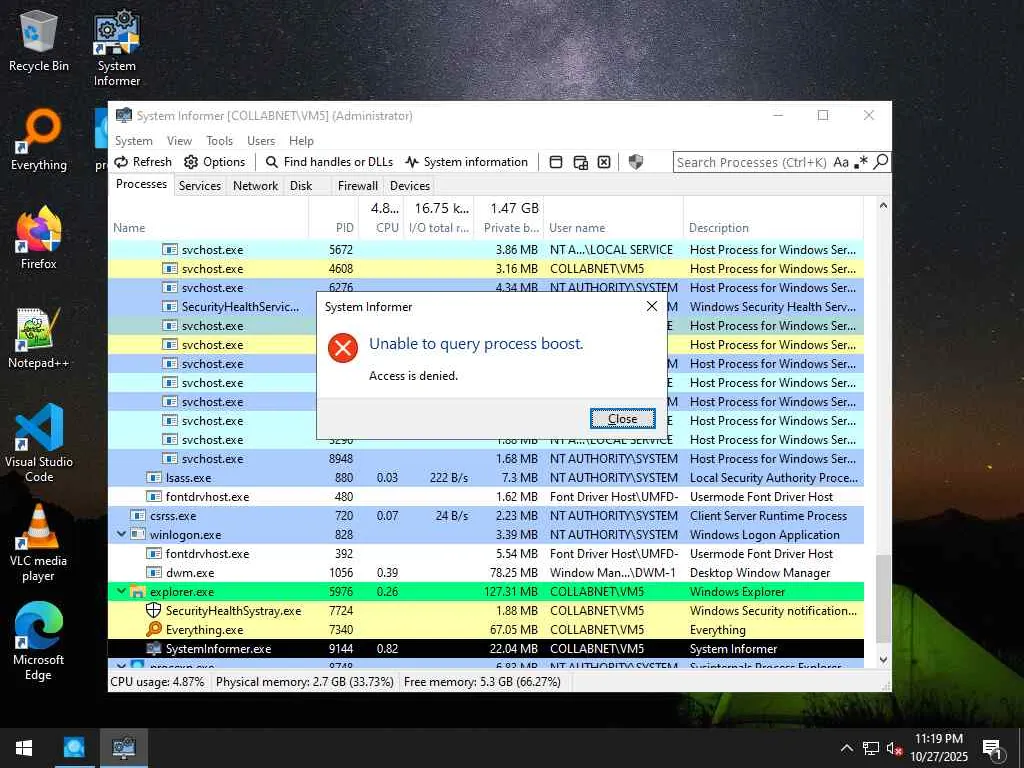
Task: Open the Options gear button
Action: 215,162
